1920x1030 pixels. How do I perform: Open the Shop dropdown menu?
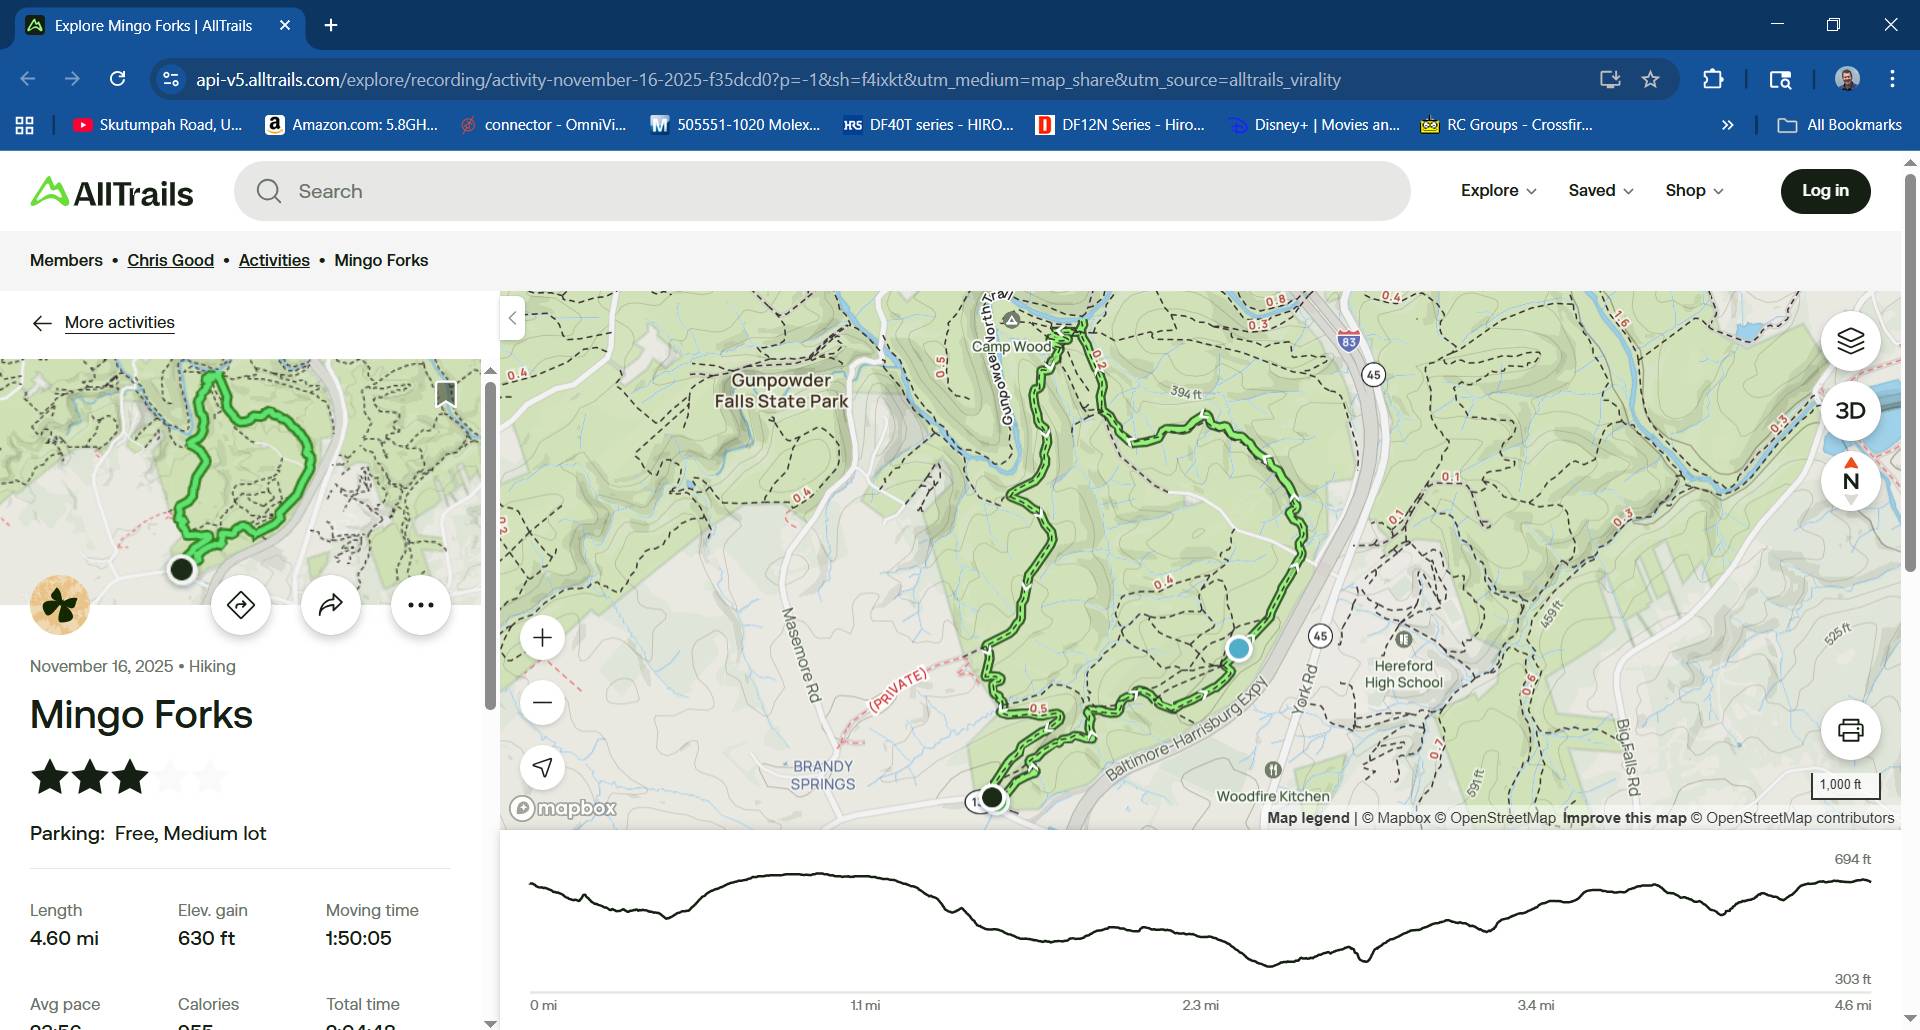[x=1694, y=191]
